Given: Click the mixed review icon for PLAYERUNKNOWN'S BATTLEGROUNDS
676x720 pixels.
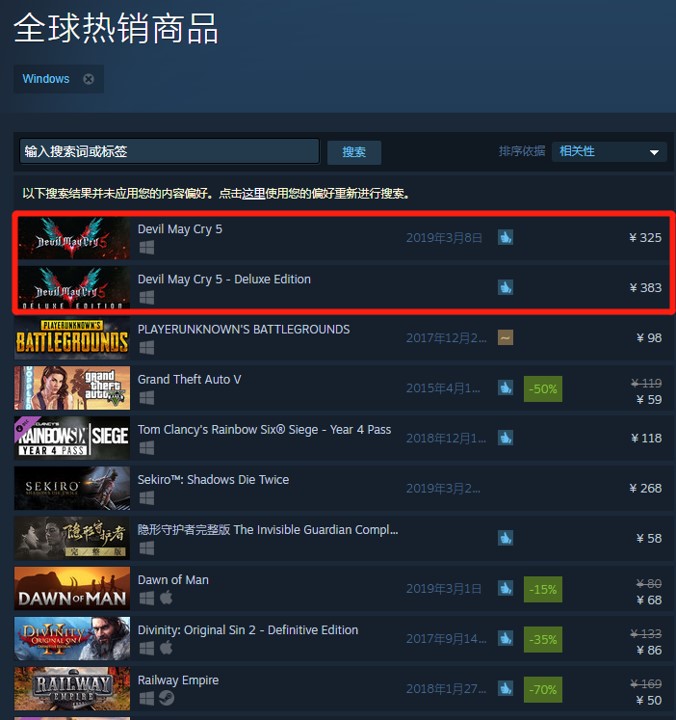Looking at the screenshot, I should [x=505, y=338].
